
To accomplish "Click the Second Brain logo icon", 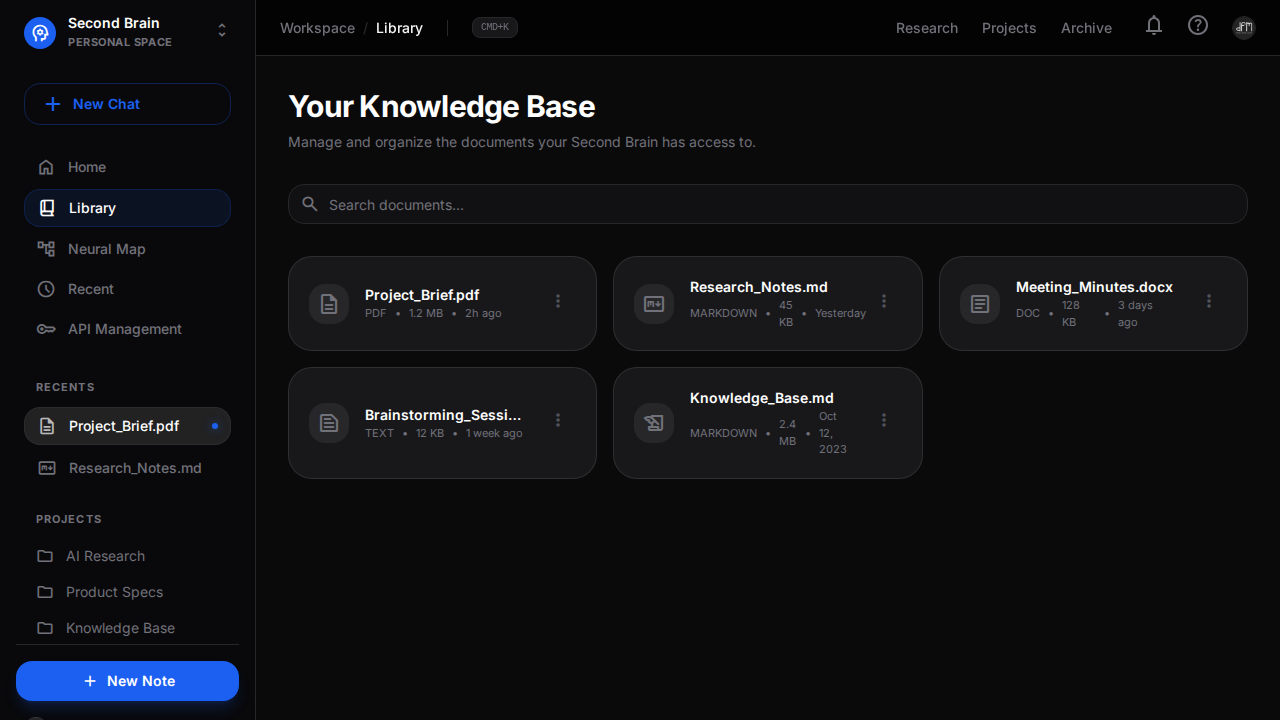I will pyautogui.click(x=40, y=32).
